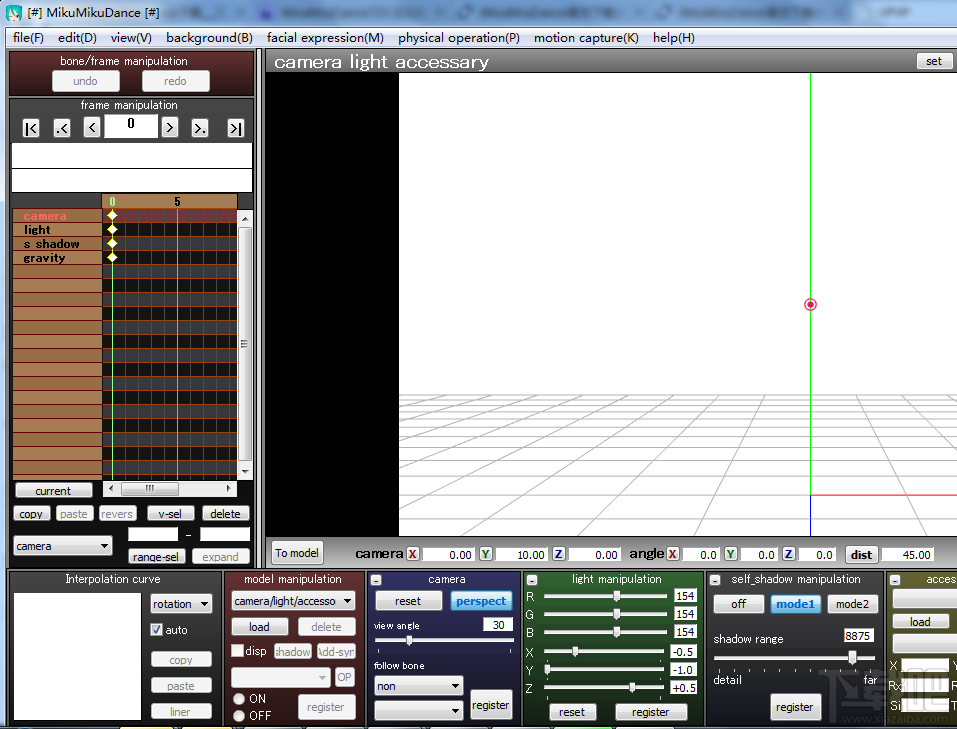Viewport: 957px width, 729px height.
Task: Expand the follow bone 'non' dropdown
Action: pyautogui.click(x=419, y=686)
